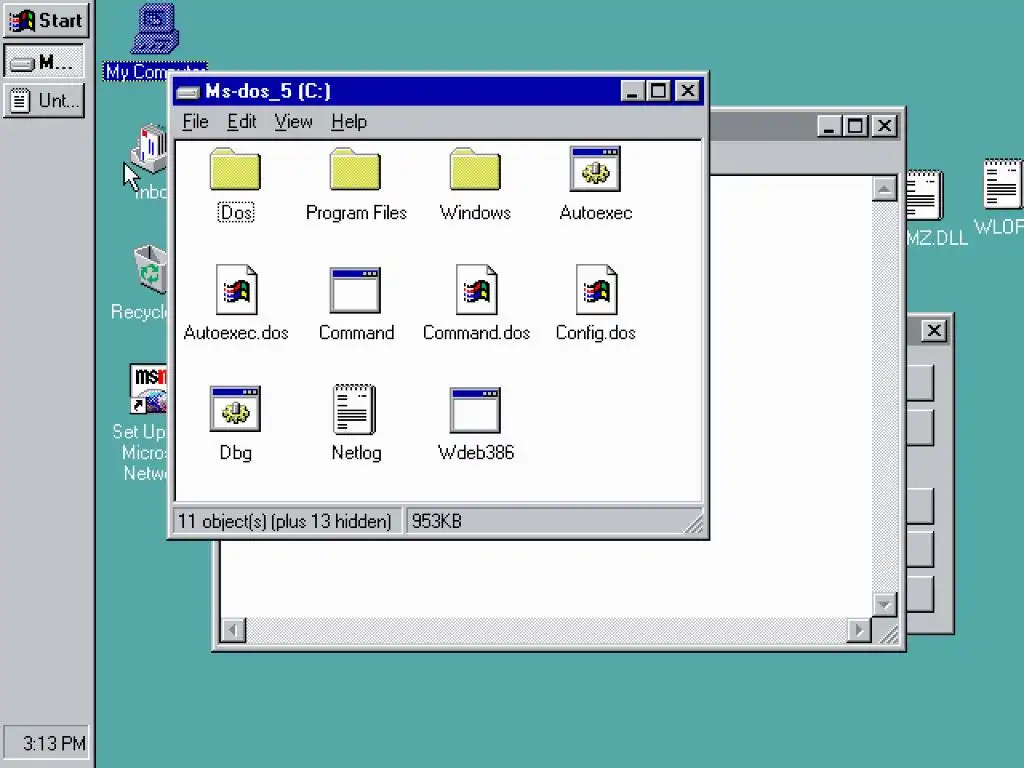Select the Windows folder icon

(x=475, y=170)
